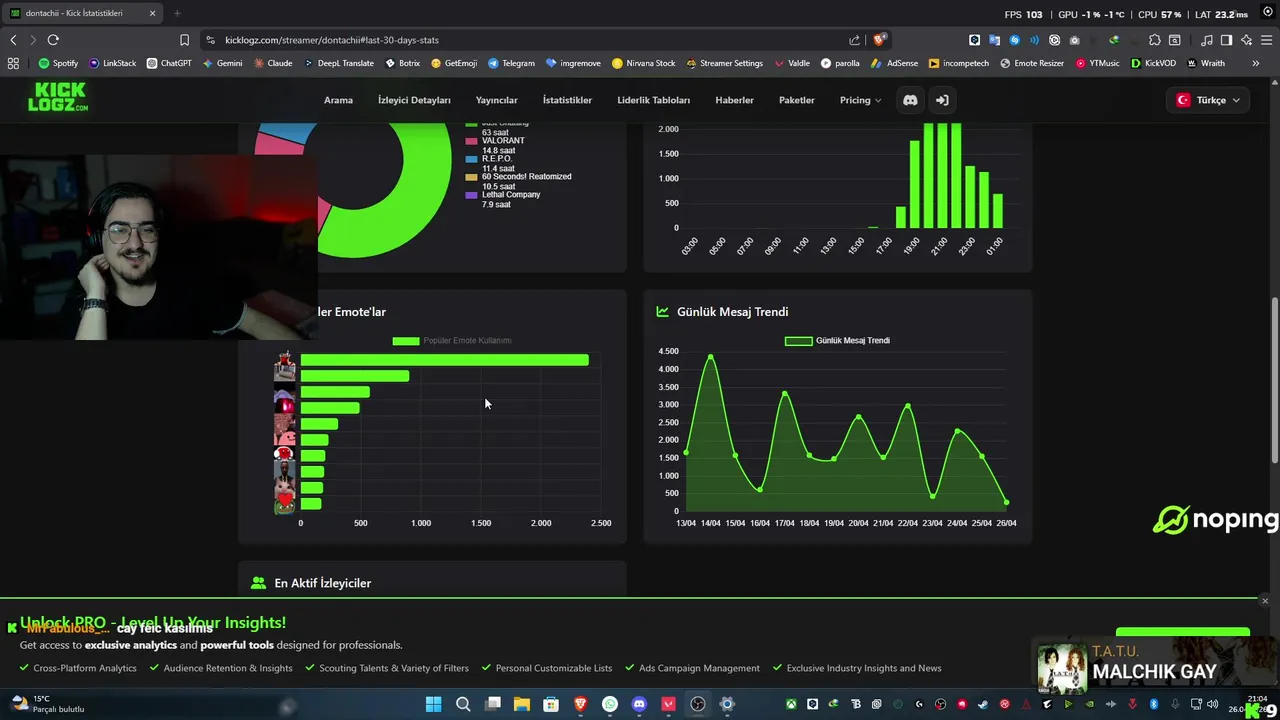This screenshot has height=720, width=1280.
Task: Open the browser extensions puzzle icon
Action: click(1154, 40)
